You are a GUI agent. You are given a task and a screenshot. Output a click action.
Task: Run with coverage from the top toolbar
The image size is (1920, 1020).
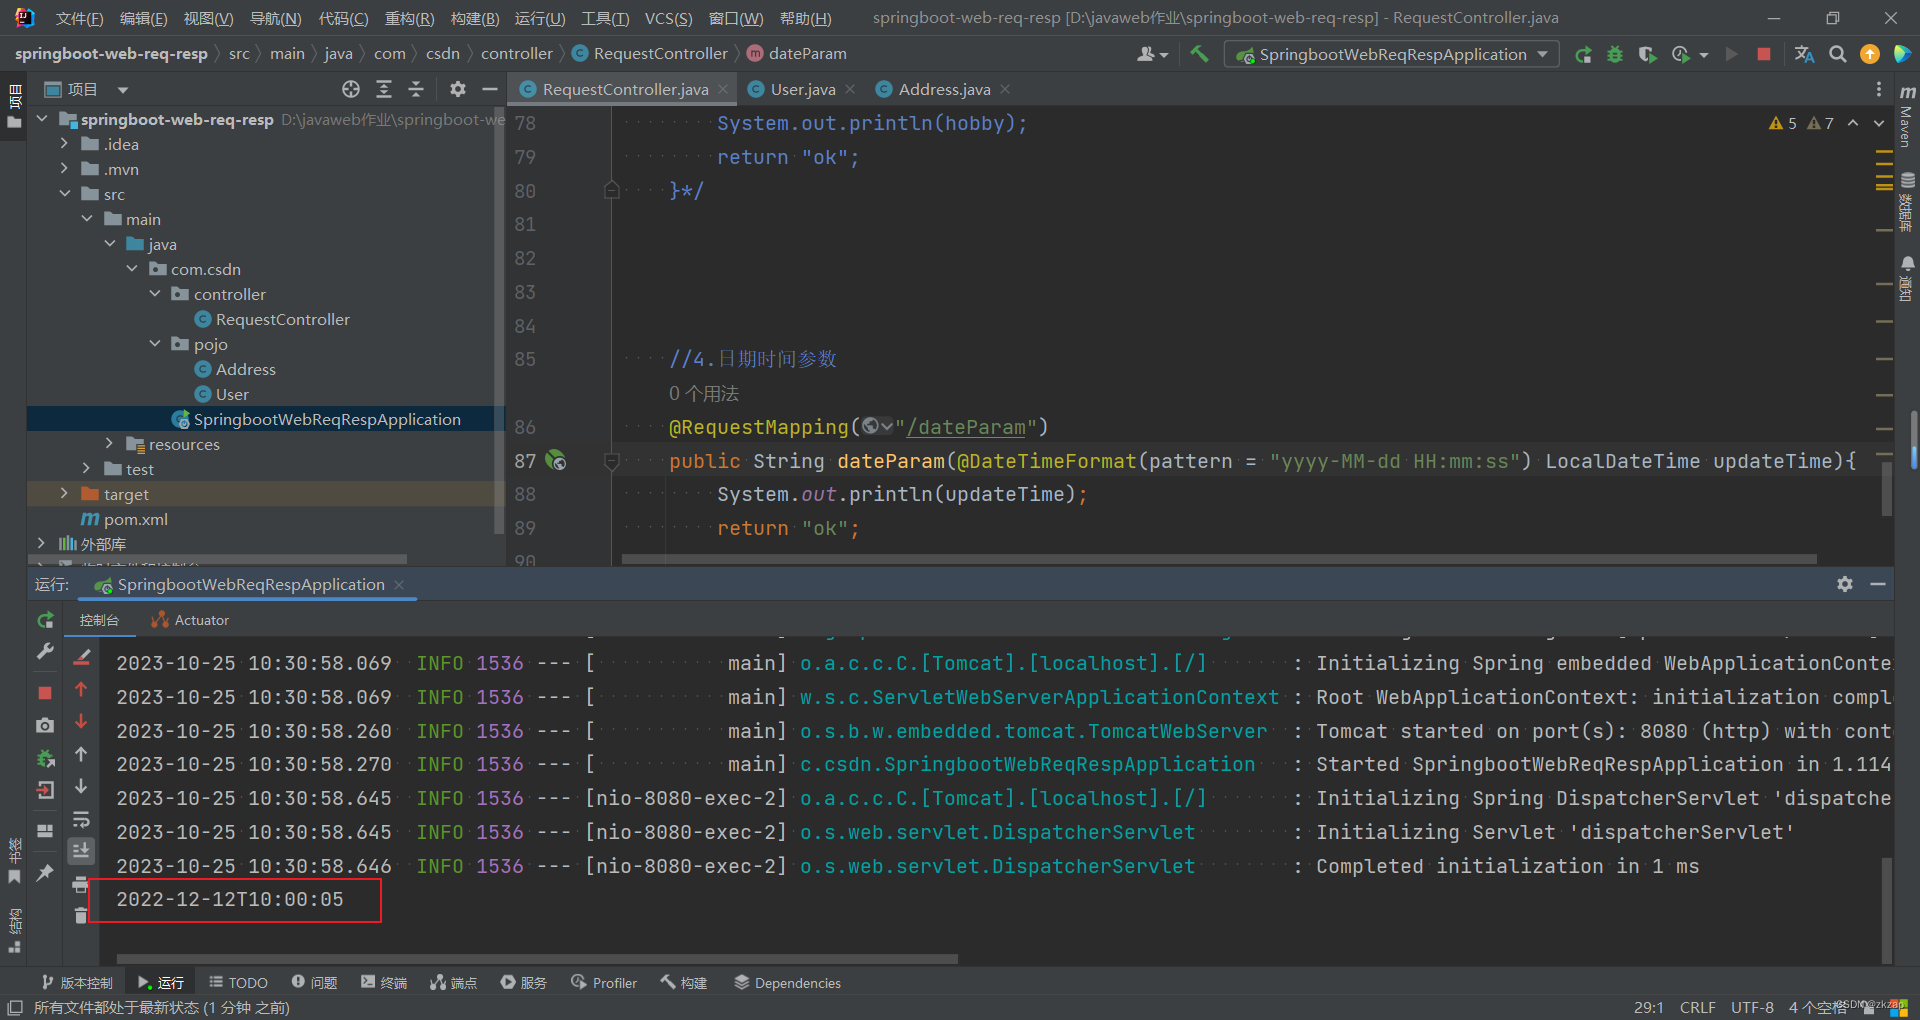[1647, 54]
